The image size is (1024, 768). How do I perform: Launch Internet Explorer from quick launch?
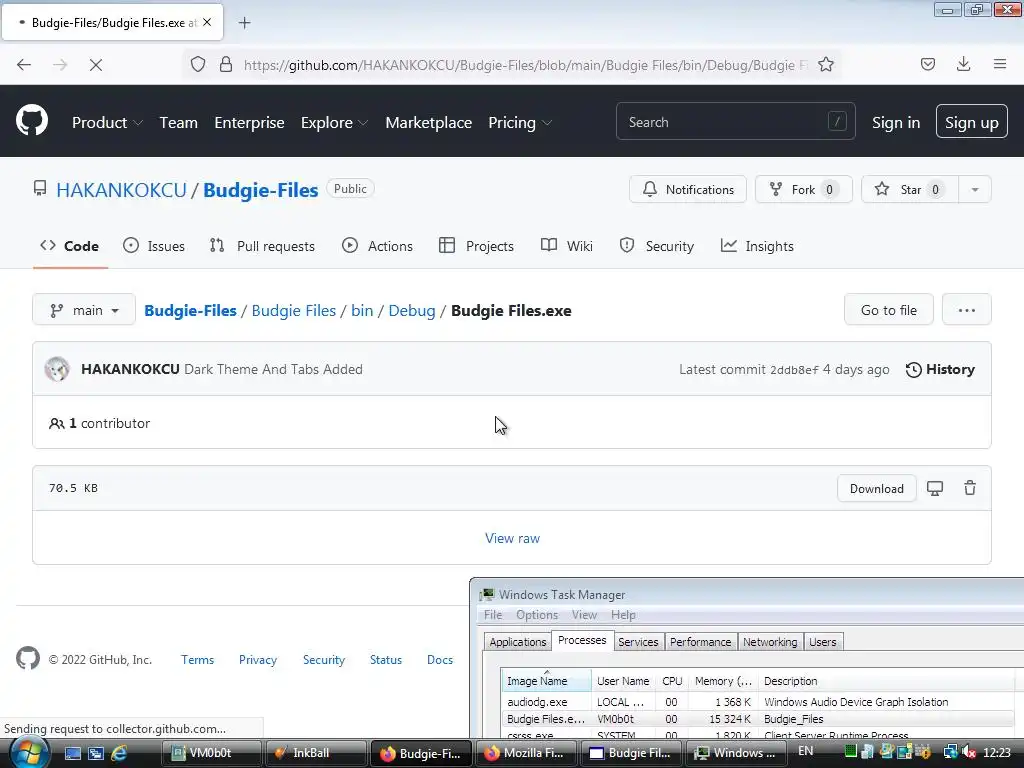[x=120, y=753]
